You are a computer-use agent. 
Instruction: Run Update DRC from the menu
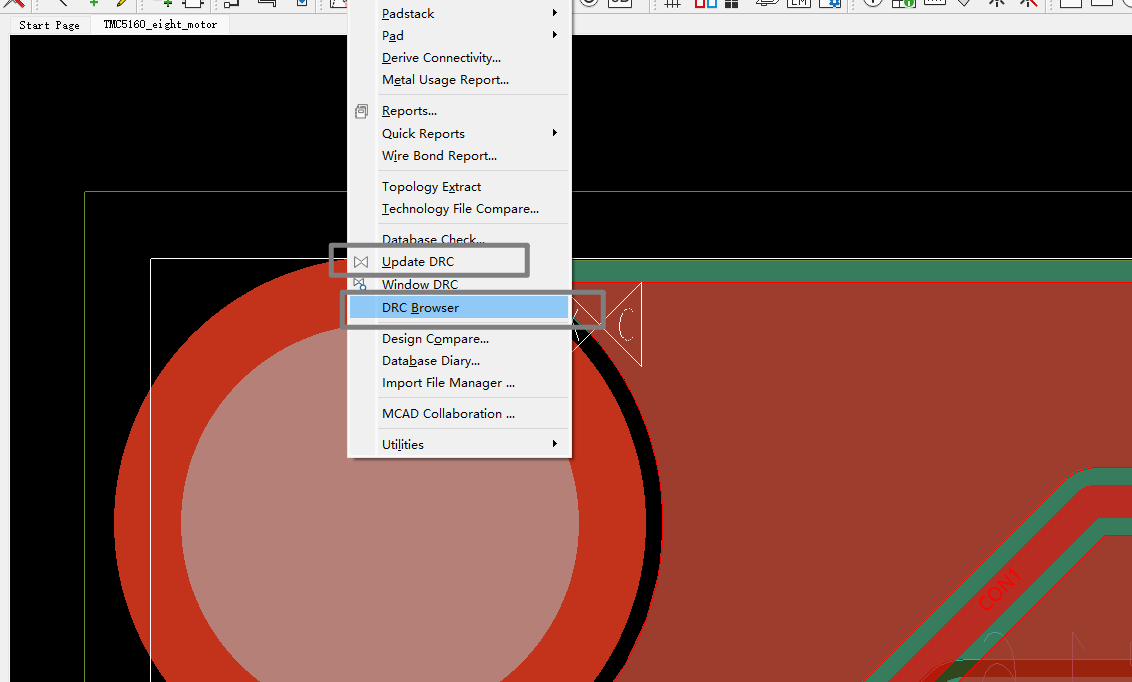point(460,261)
